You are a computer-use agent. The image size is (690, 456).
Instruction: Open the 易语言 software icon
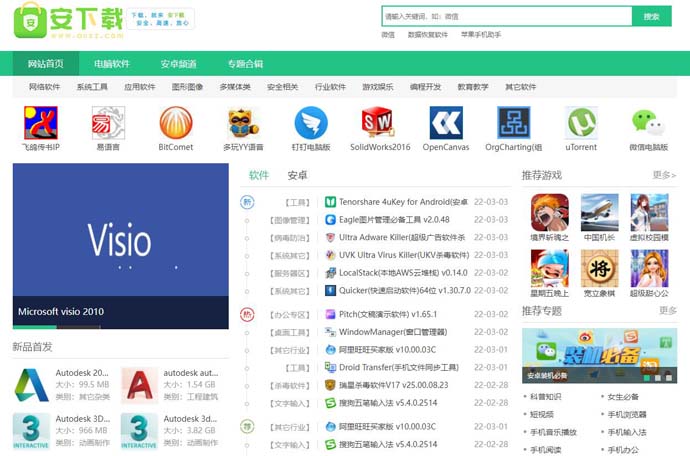coord(108,123)
